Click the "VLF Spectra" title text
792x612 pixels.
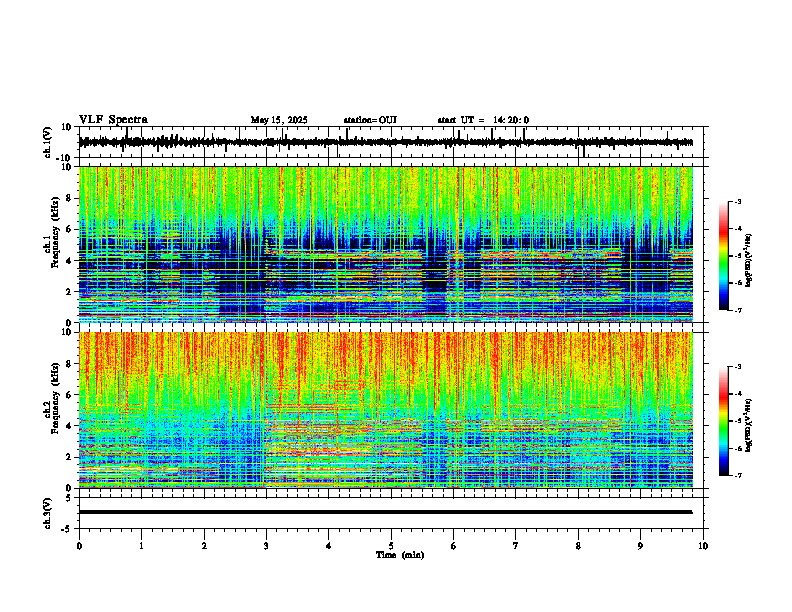click(113, 120)
